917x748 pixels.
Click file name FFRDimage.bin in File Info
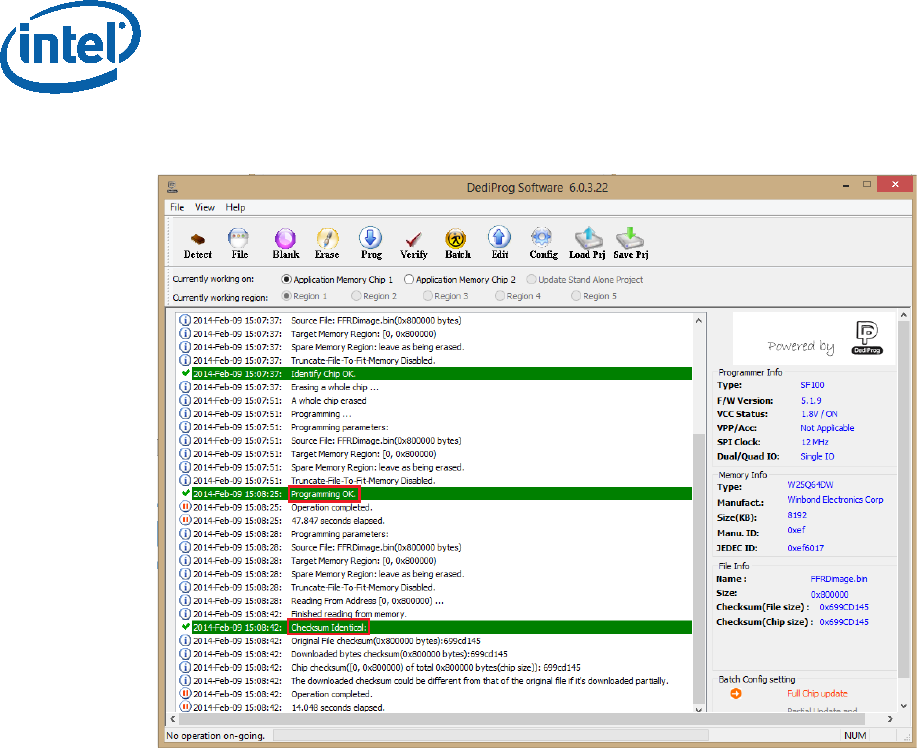tap(839, 579)
